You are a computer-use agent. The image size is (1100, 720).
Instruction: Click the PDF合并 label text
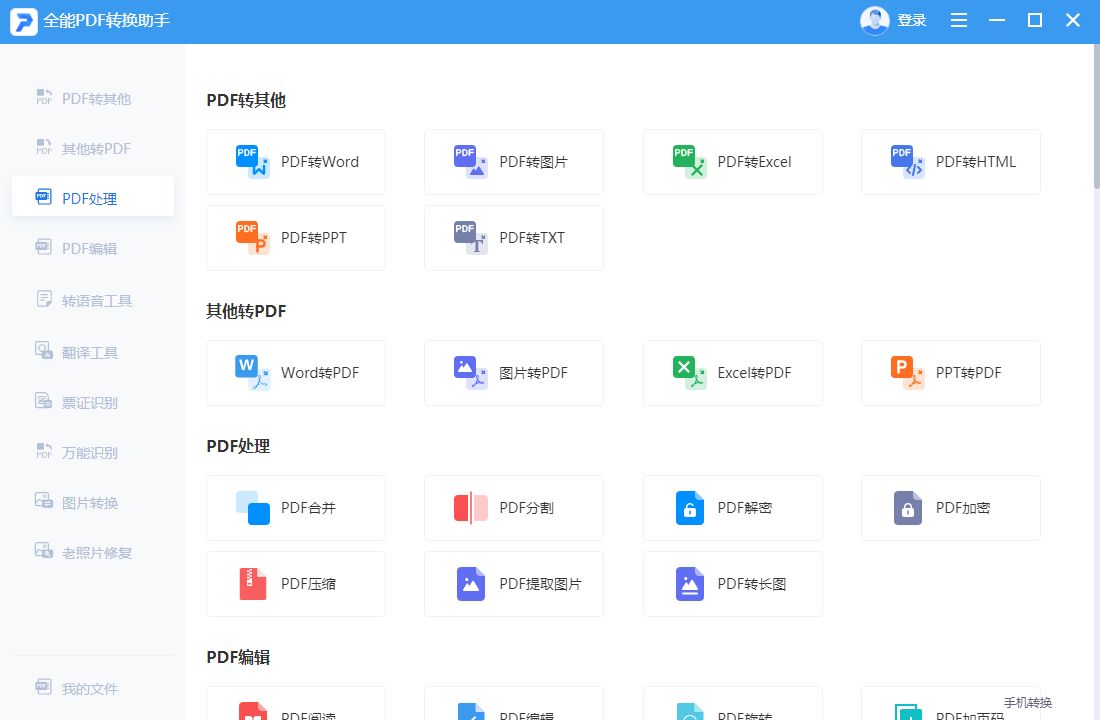tap(309, 508)
